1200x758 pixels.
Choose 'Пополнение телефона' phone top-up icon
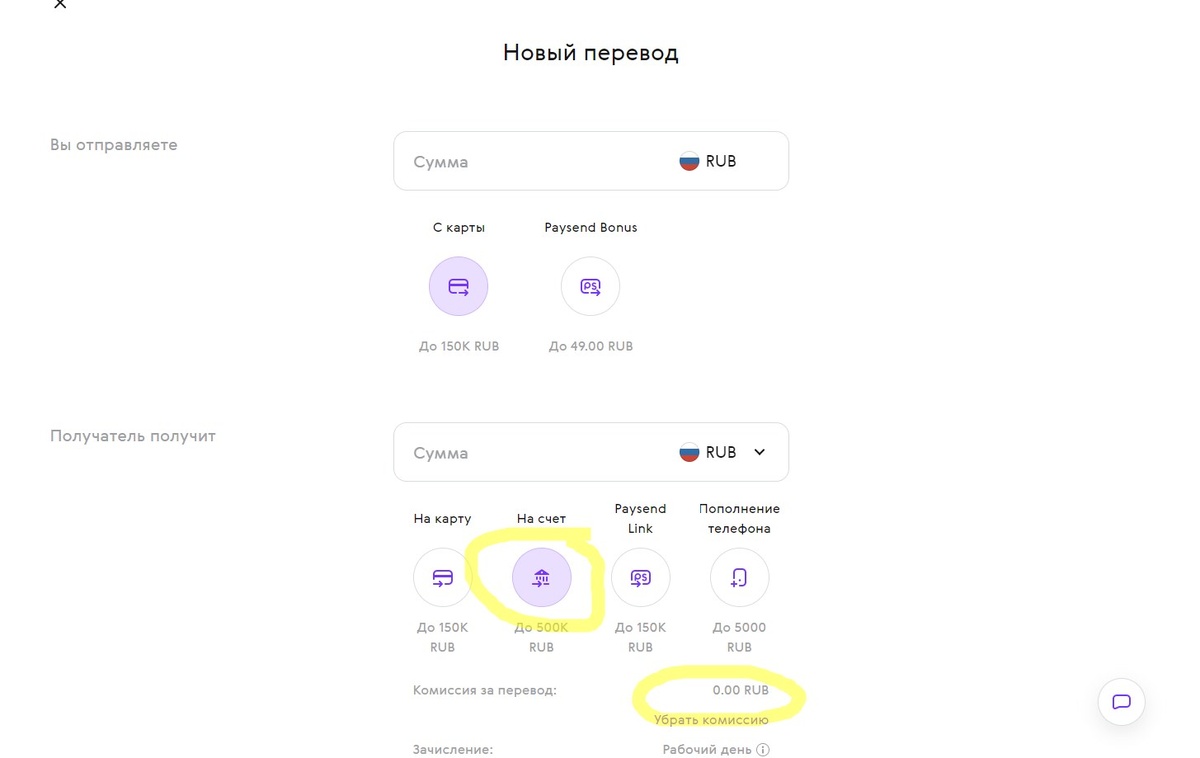click(x=739, y=578)
